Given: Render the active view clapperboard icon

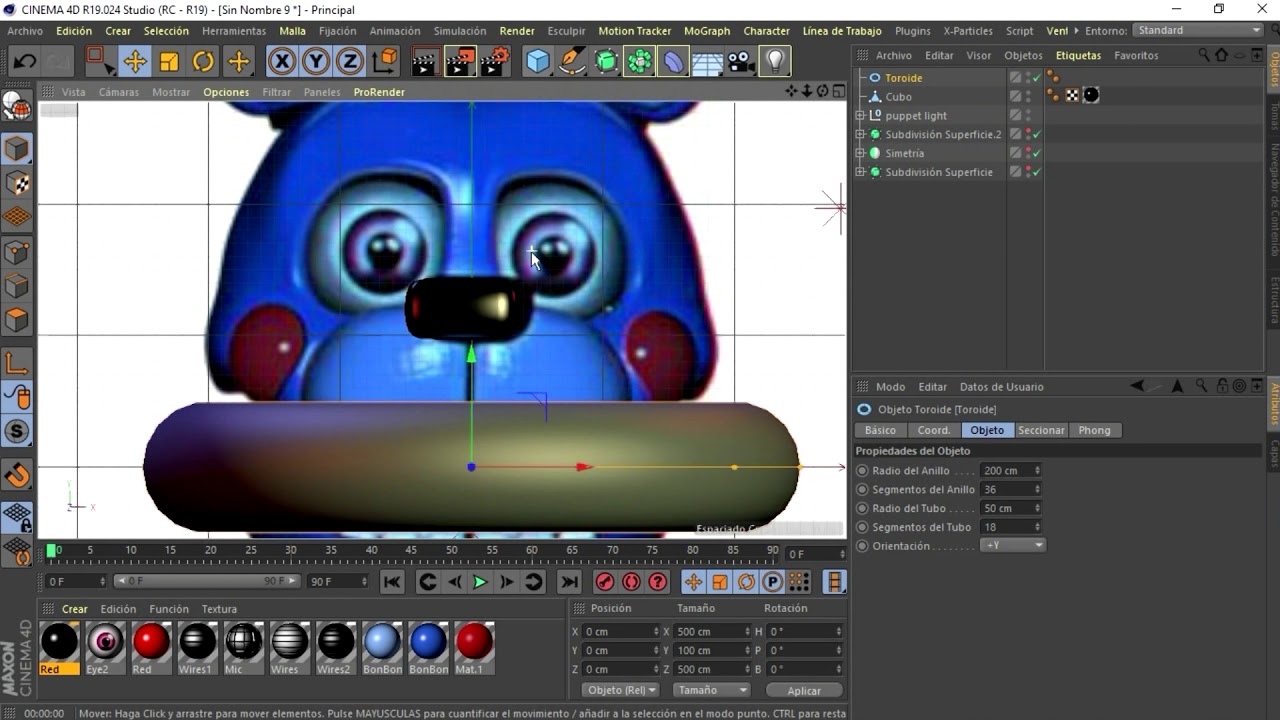Looking at the screenshot, I should click(425, 62).
